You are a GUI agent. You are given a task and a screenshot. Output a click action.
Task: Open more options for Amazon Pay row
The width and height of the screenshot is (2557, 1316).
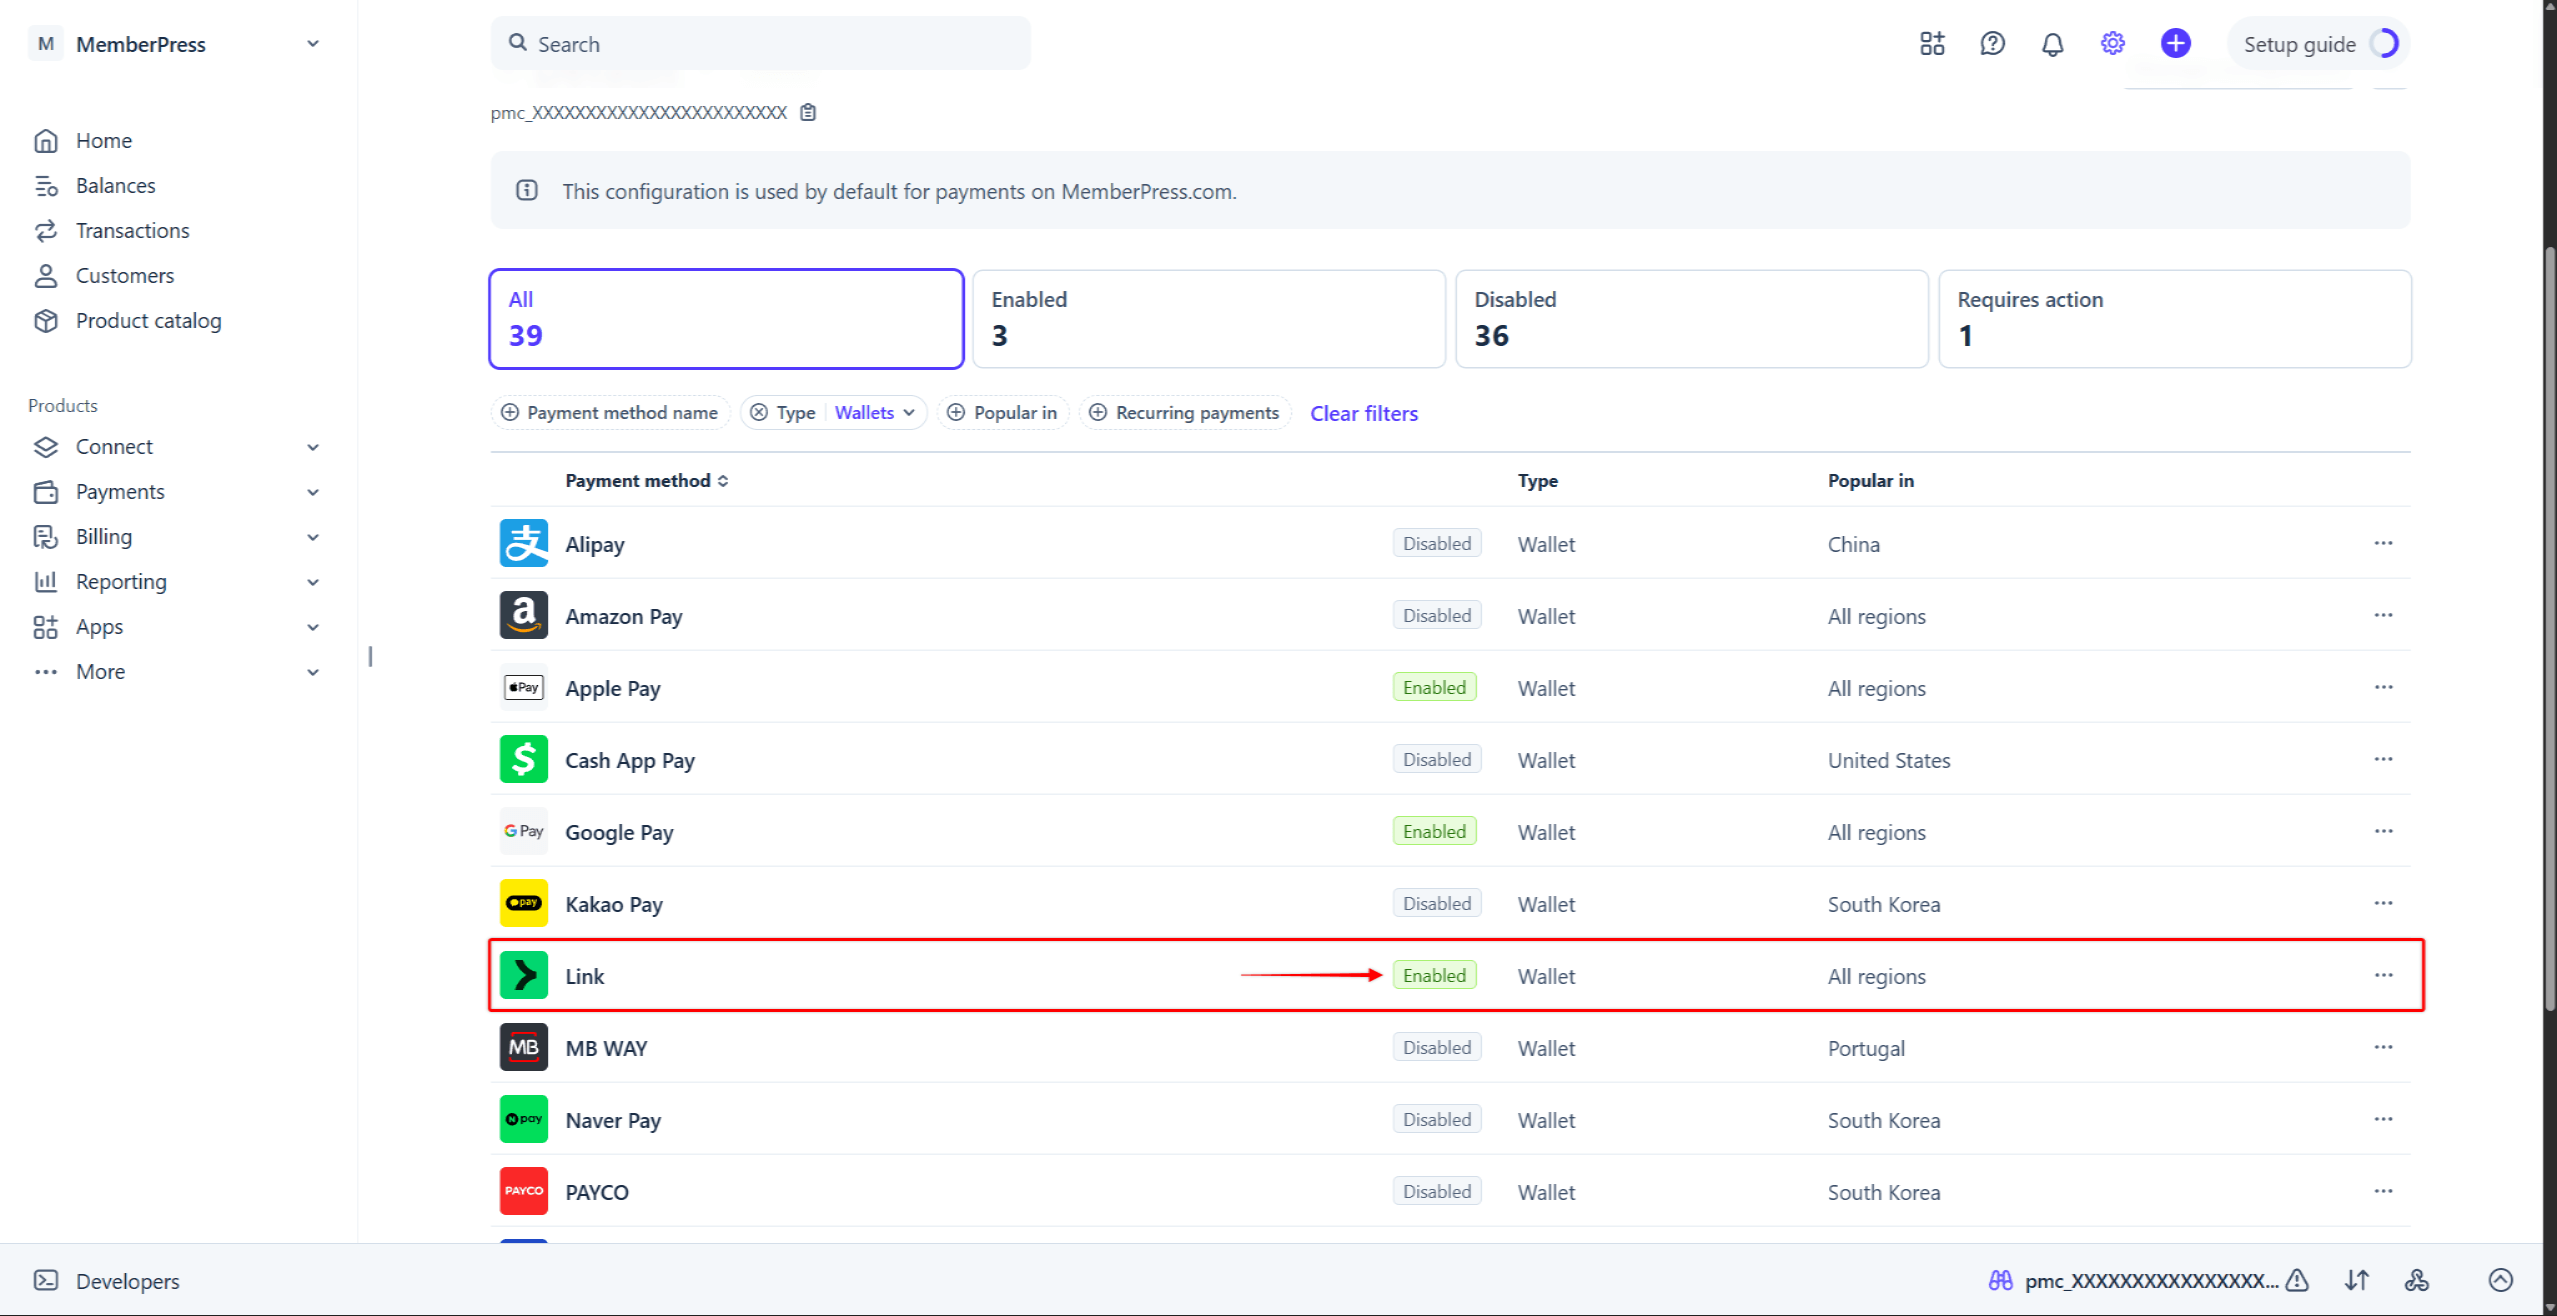click(x=2383, y=615)
